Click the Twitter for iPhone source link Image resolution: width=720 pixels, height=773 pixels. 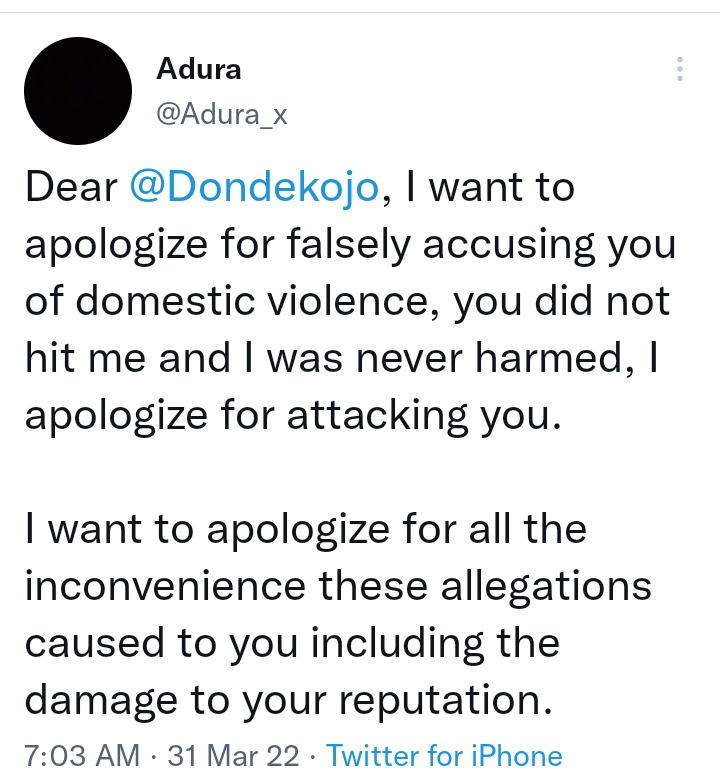(x=444, y=755)
